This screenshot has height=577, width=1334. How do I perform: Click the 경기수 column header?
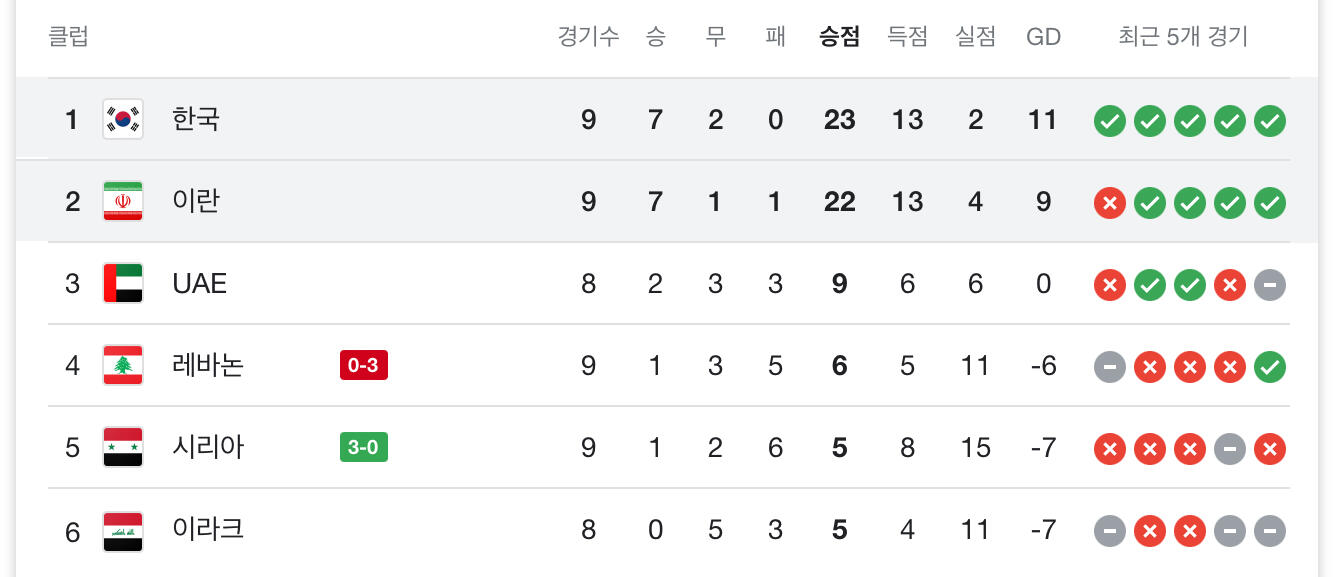click(x=588, y=37)
